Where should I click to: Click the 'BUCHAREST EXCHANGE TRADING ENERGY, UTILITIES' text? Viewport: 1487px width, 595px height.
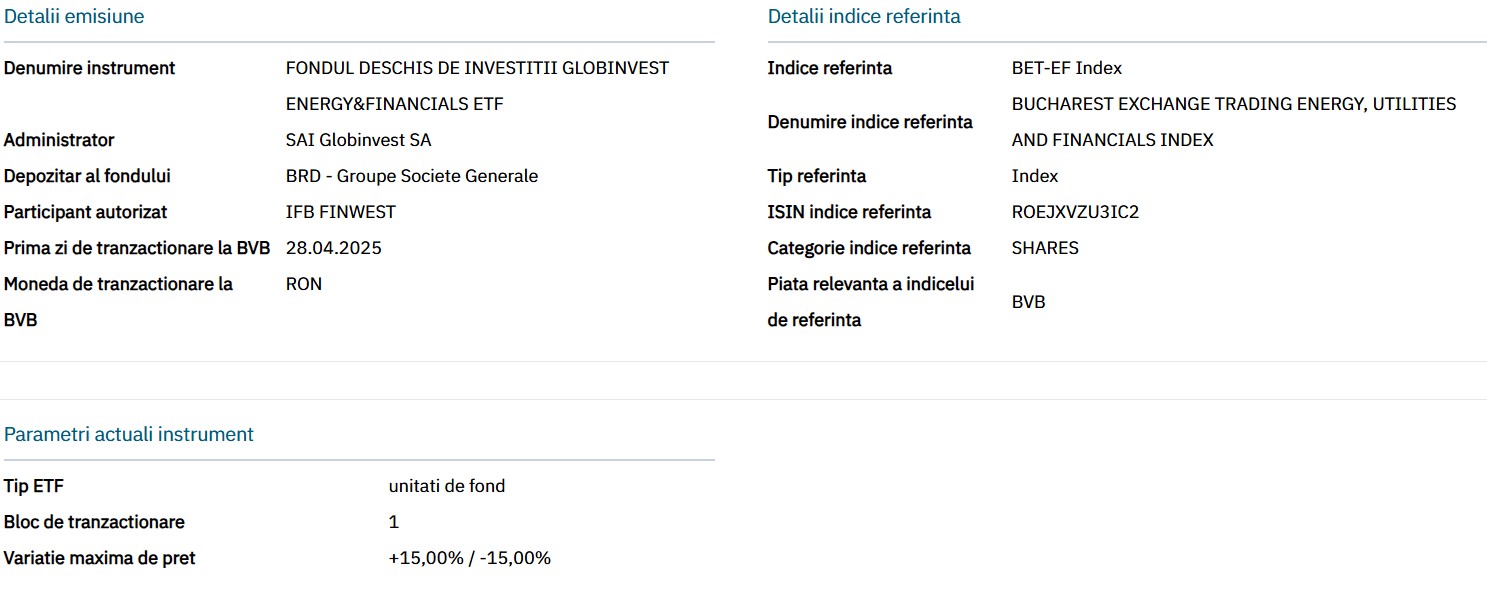1234,105
